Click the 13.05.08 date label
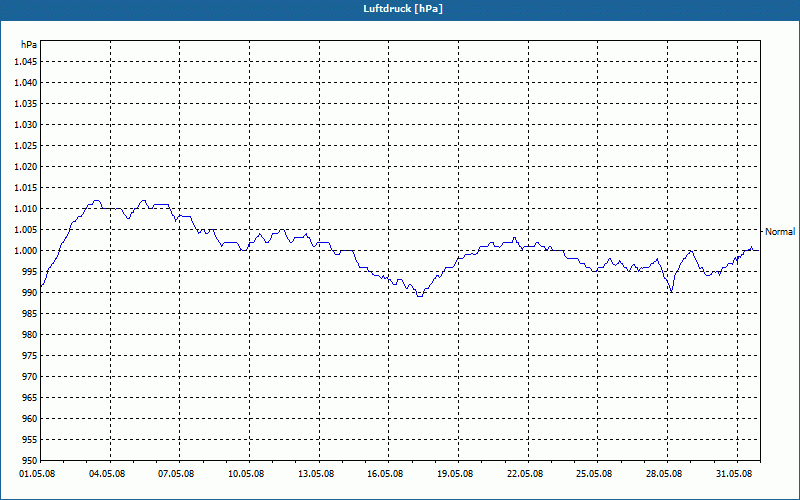The width and height of the screenshot is (800, 500). (x=316, y=473)
